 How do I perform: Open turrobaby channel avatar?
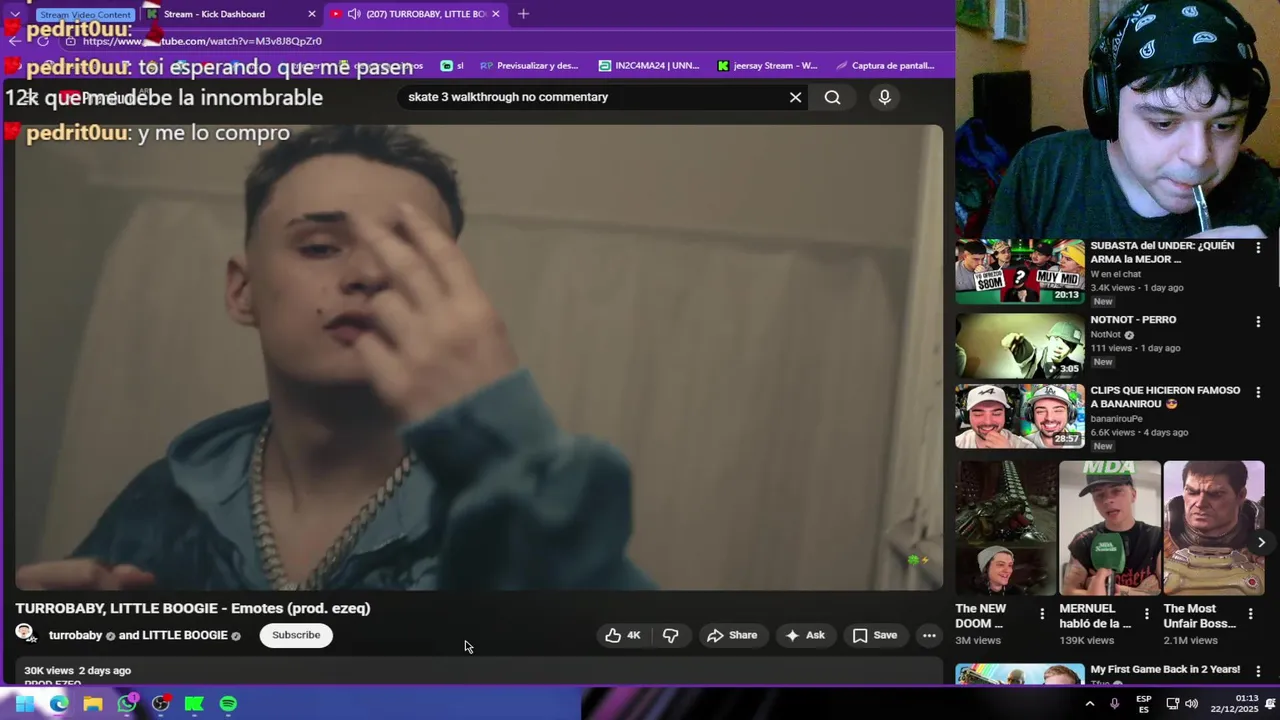26,633
